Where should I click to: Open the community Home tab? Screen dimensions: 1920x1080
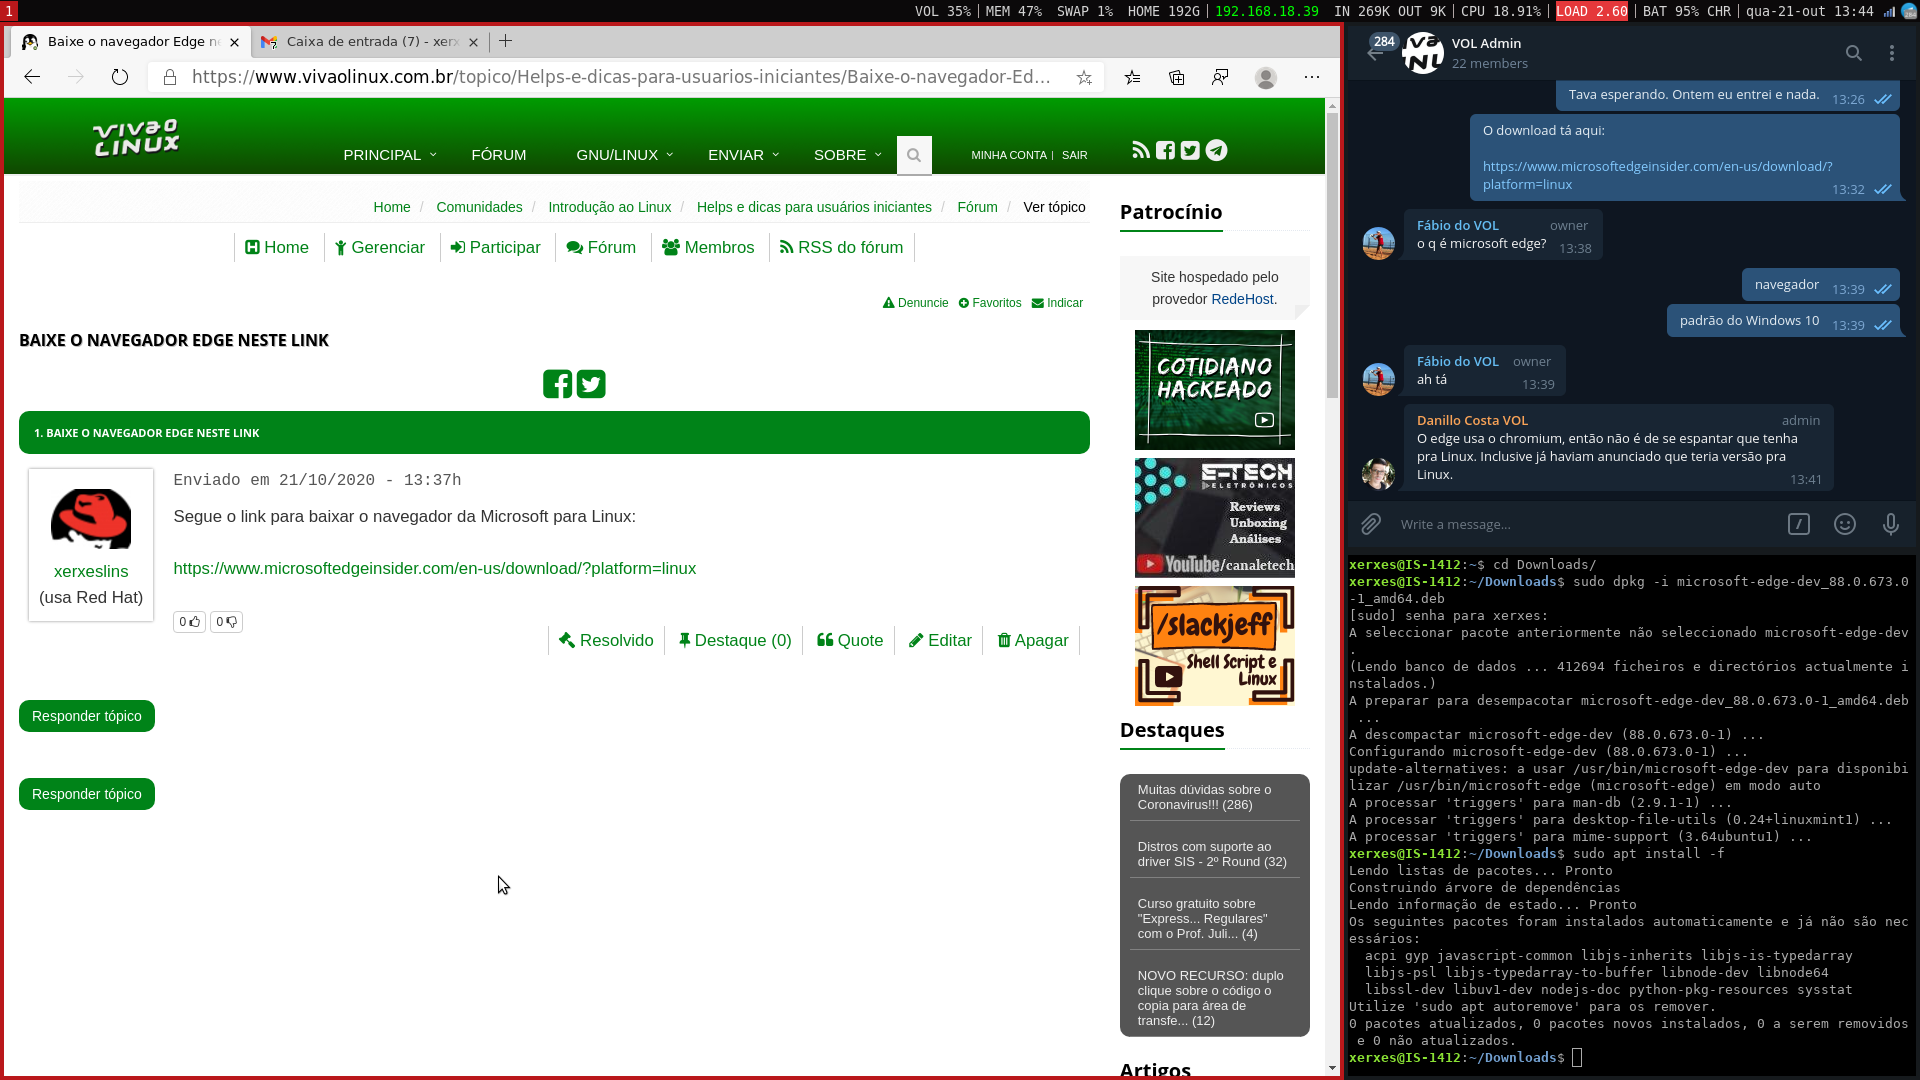pos(277,248)
